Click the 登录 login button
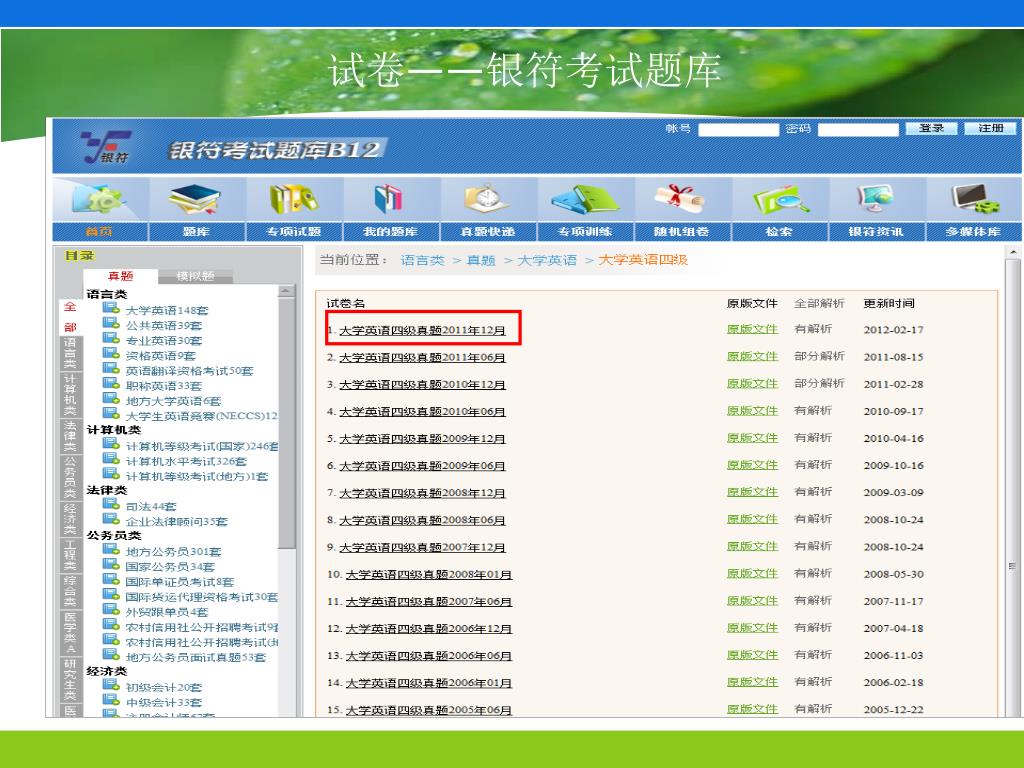 [931, 129]
